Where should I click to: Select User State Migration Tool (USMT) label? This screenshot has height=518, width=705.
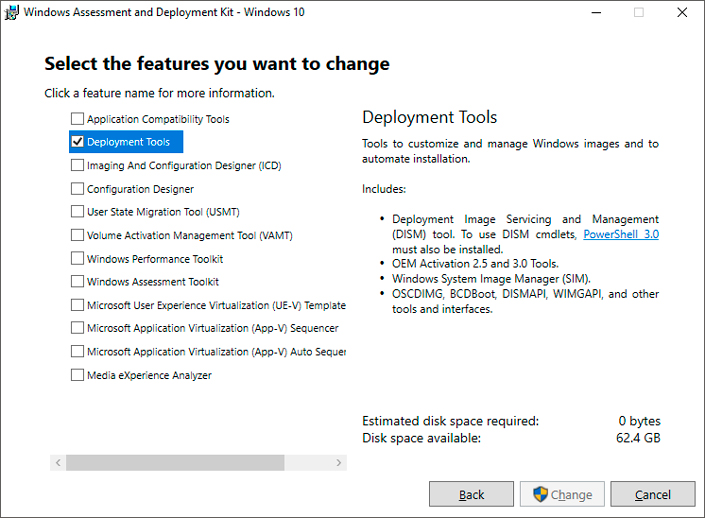[x=163, y=212]
